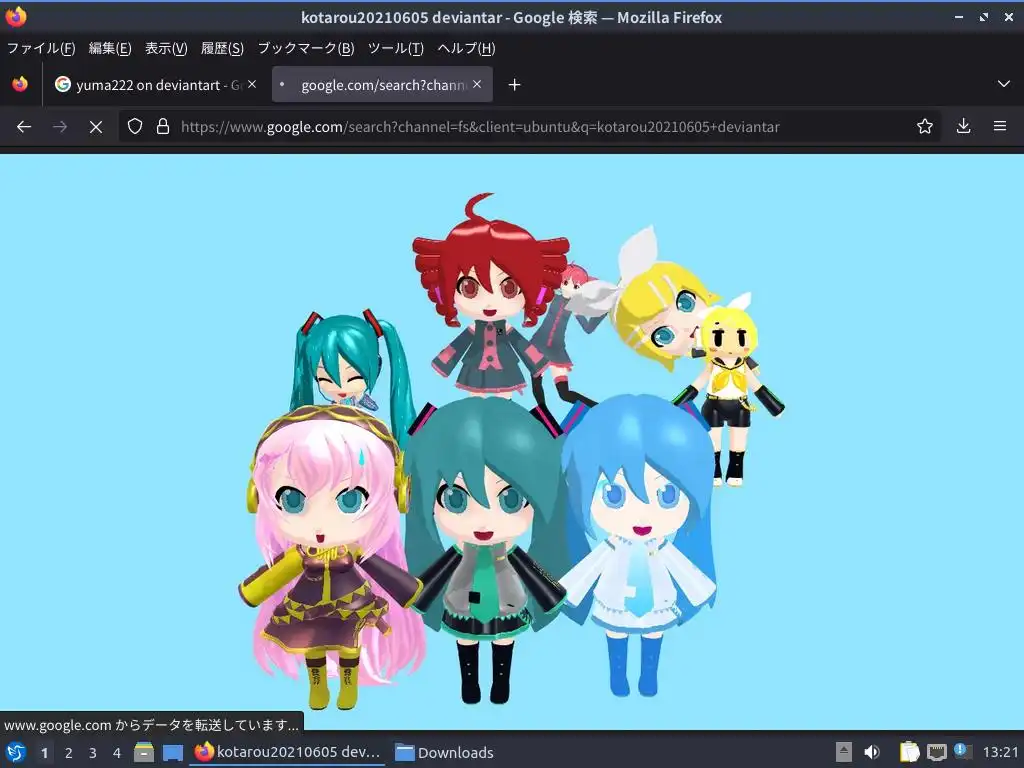The image size is (1024, 768).
Task: Open the file manager taskbar icon
Action: 144,752
